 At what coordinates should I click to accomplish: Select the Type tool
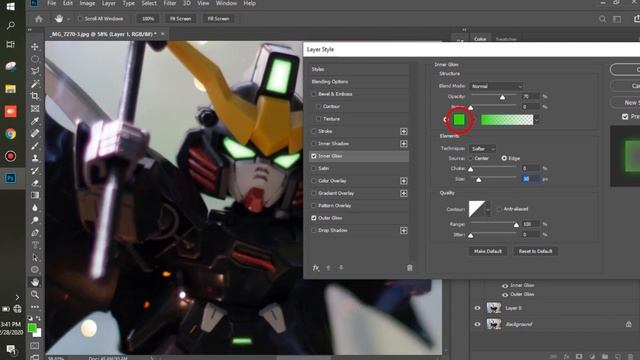pos(35,245)
